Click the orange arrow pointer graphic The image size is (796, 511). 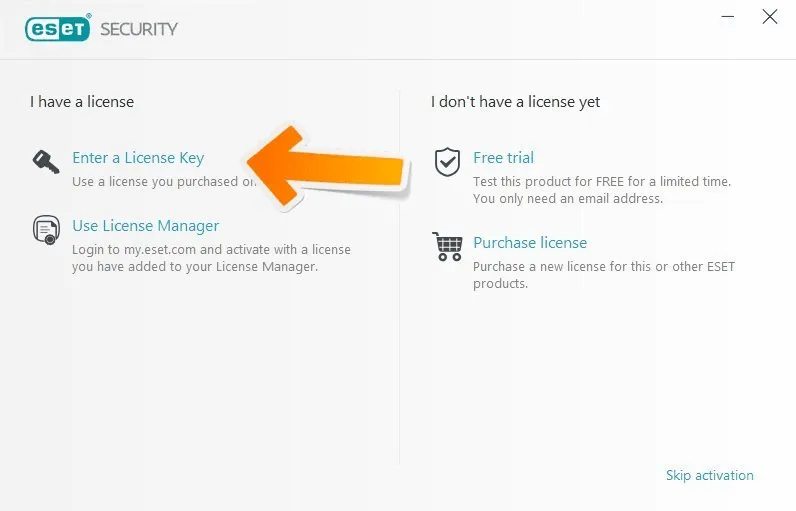[x=330, y=166]
